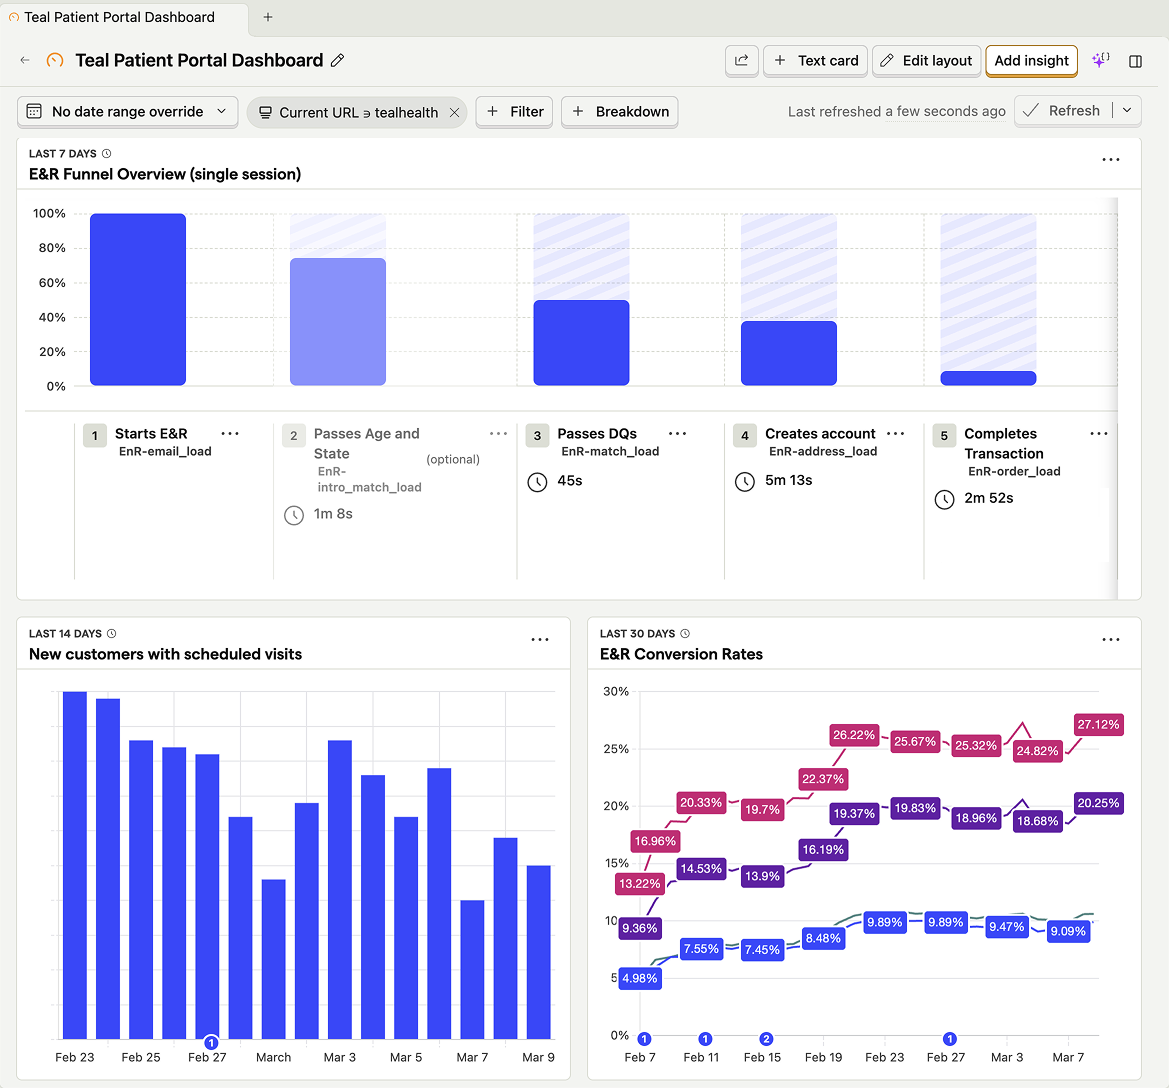Image resolution: width=1169 pixels, height=1088 pixels.
Task: Click the Last 14 Days clock icon
Action: [112, 634]
